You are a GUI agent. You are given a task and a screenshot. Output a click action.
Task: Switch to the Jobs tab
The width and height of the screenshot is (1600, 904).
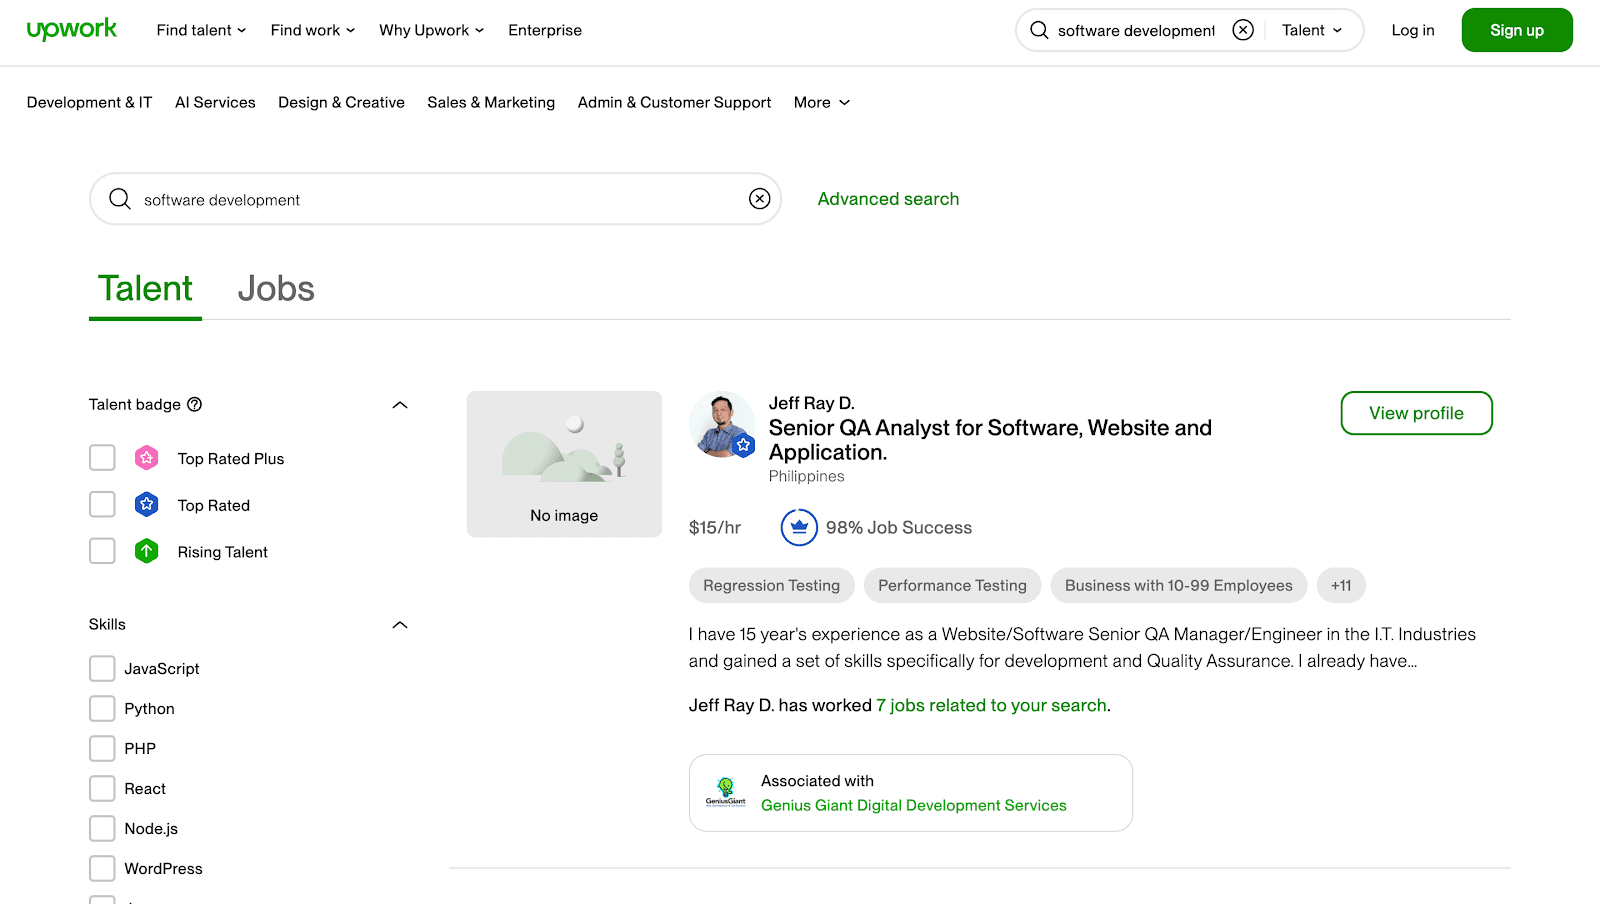click(276, 289)
